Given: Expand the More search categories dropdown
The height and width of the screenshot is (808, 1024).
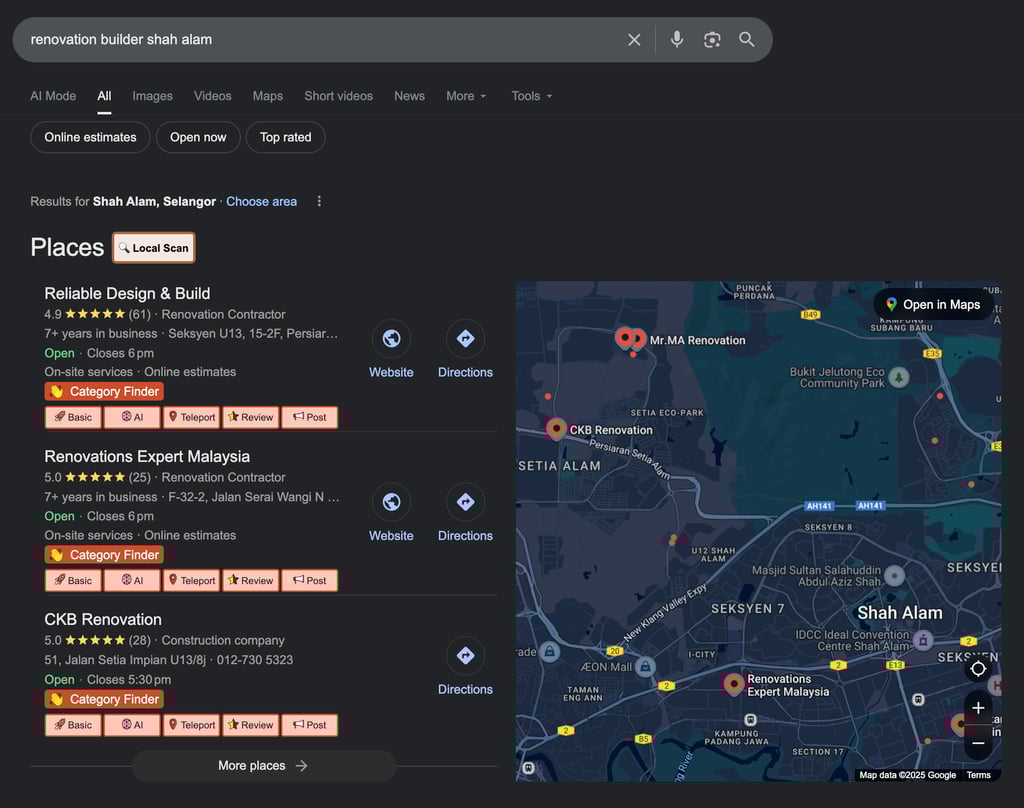Looking at the screenshot, I should [x=466, y=96].
